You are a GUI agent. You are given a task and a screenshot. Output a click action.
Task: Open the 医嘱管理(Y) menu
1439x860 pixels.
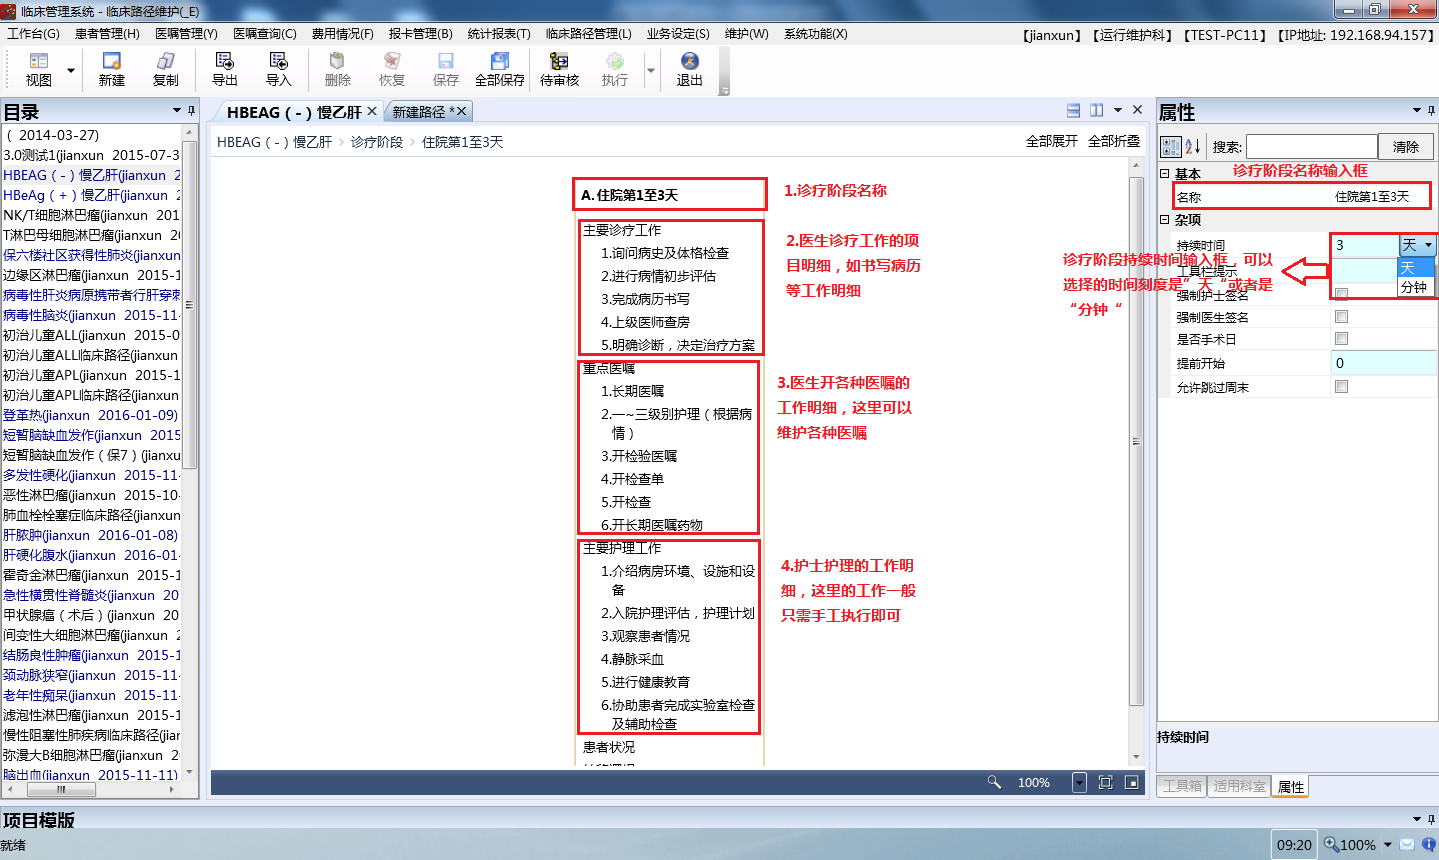click(x=185, y=34)
